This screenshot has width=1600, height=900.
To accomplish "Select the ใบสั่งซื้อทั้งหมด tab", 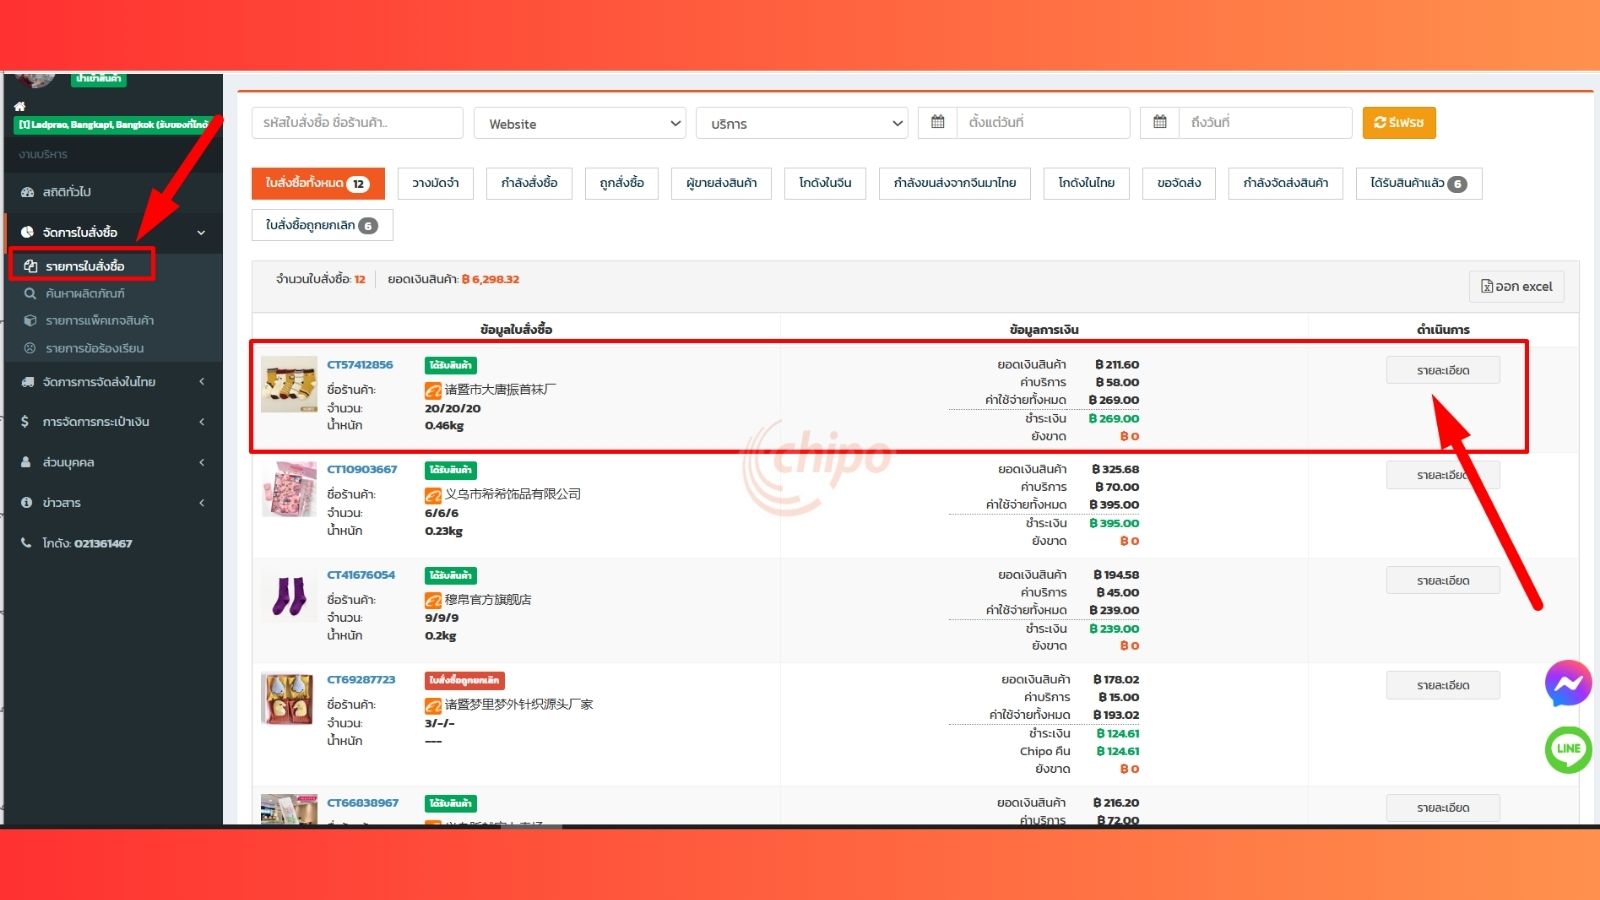I will 317,183.
